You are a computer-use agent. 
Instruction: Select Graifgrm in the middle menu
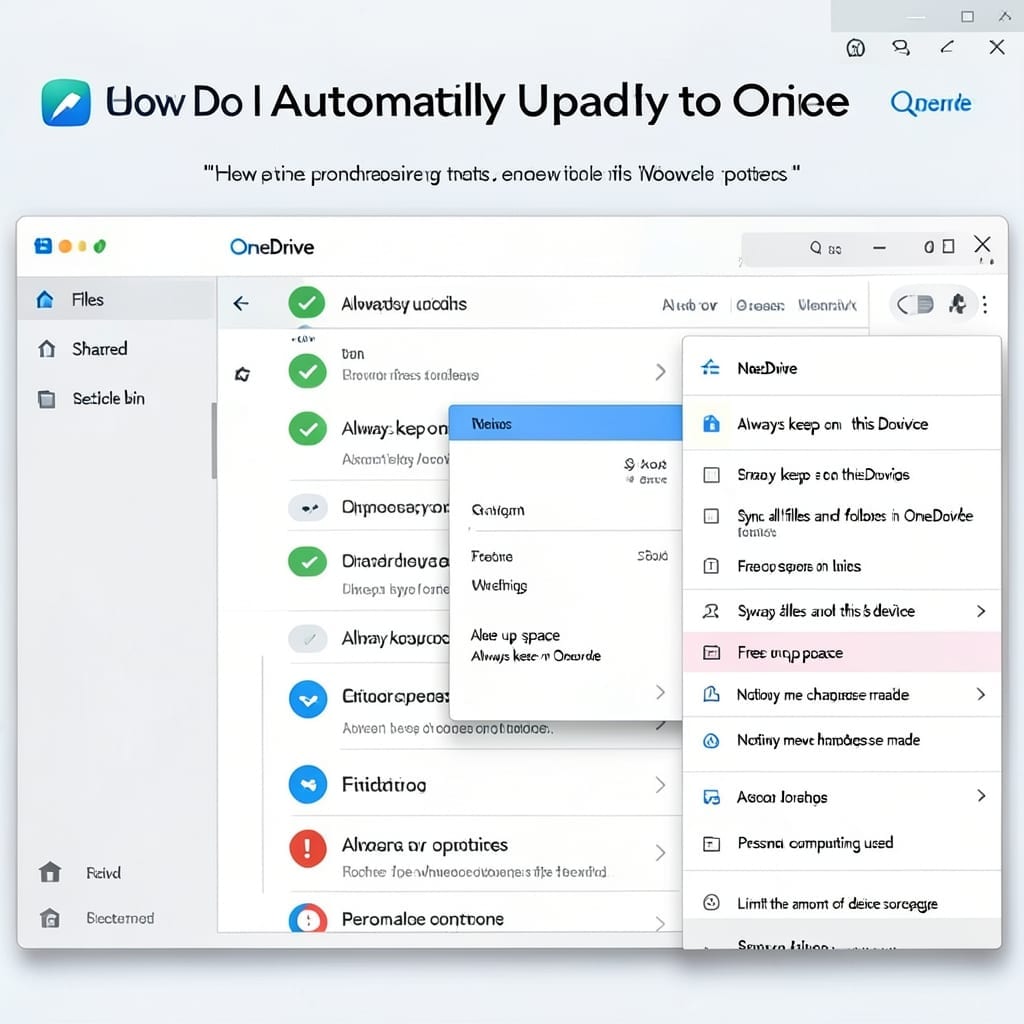pos(498,510)
